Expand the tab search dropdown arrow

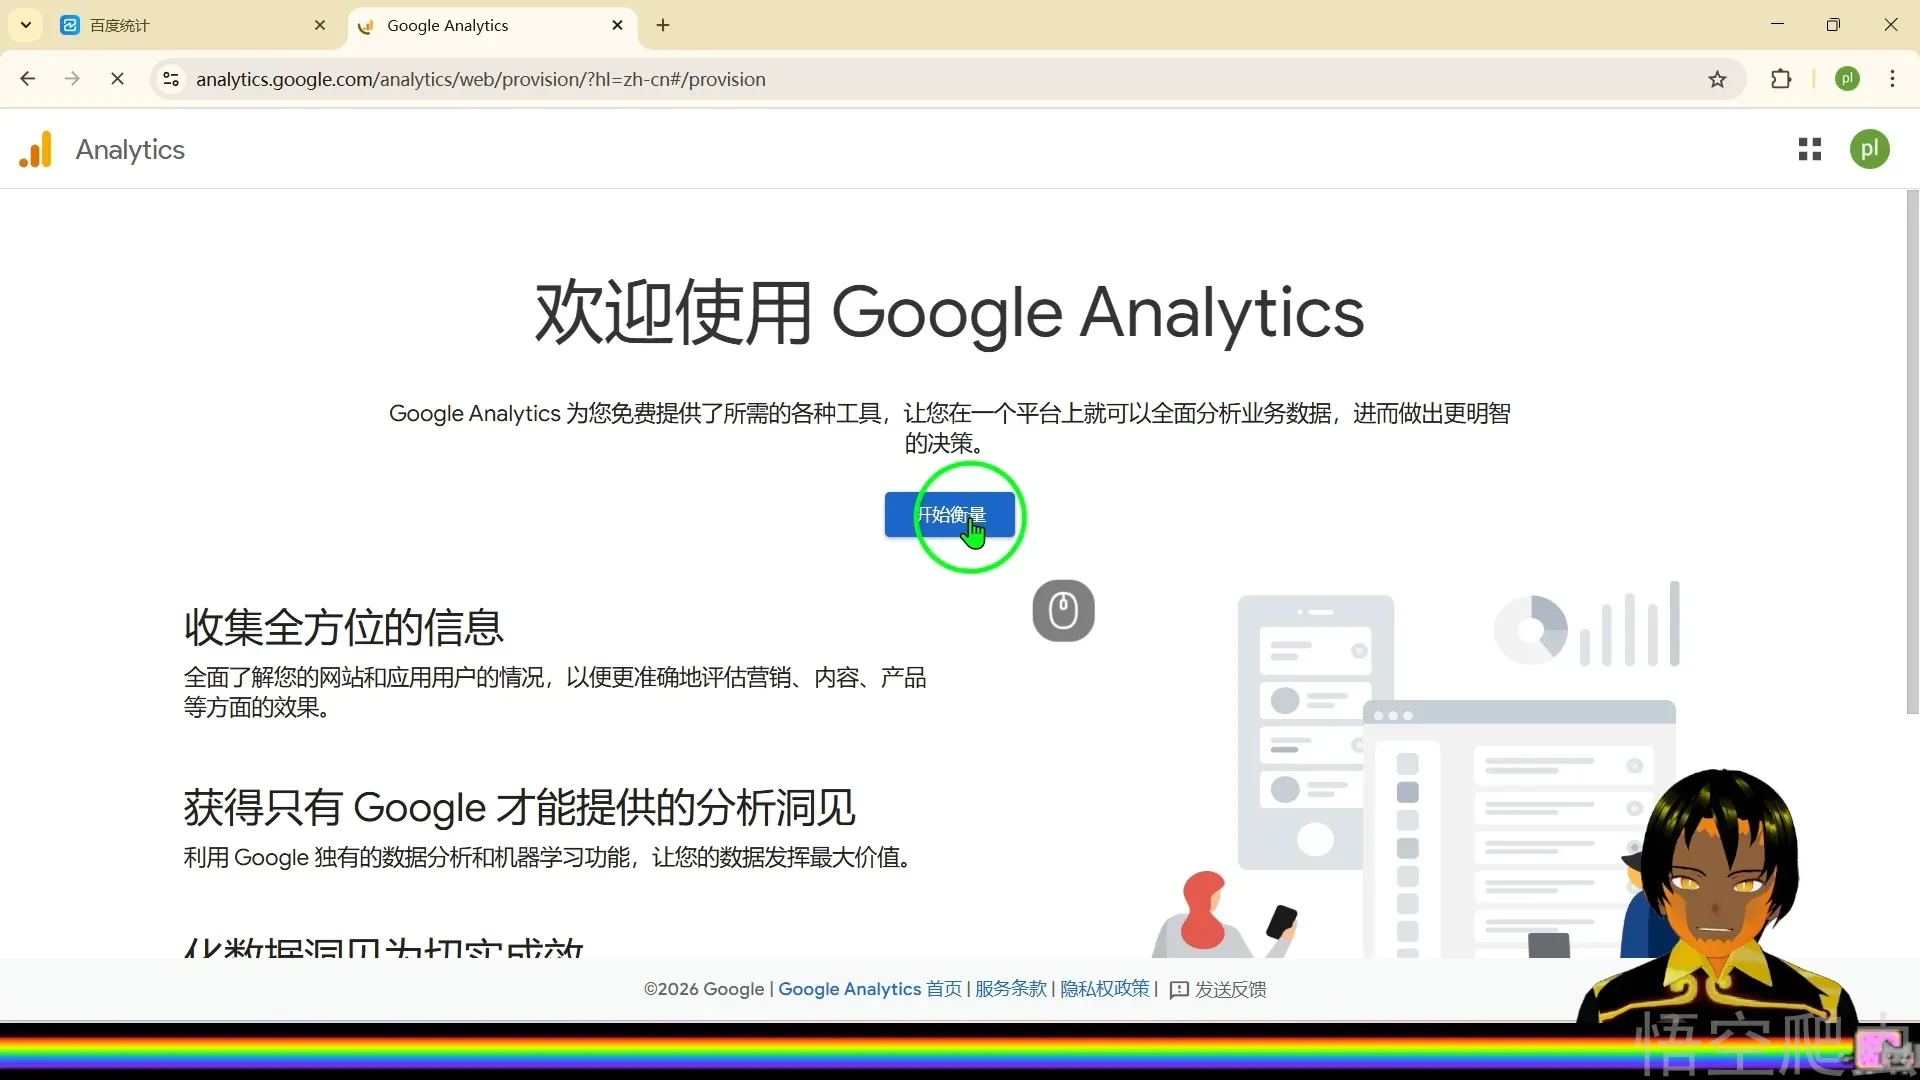point(26,25)
